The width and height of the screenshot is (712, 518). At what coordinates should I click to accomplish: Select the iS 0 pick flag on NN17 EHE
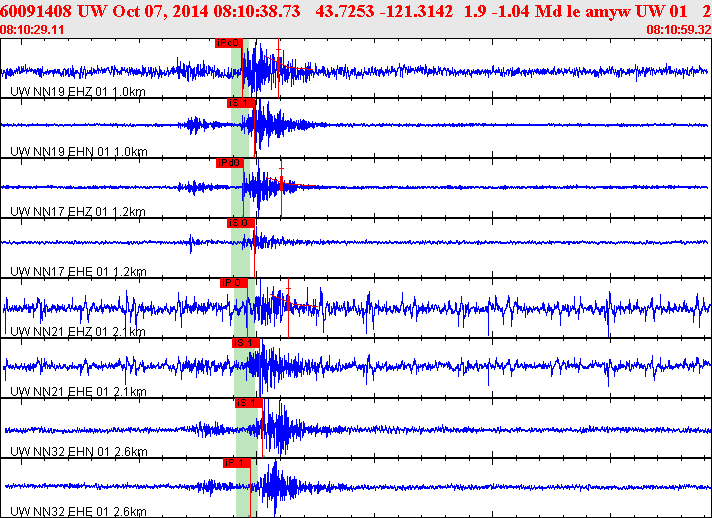pos(241,223)
